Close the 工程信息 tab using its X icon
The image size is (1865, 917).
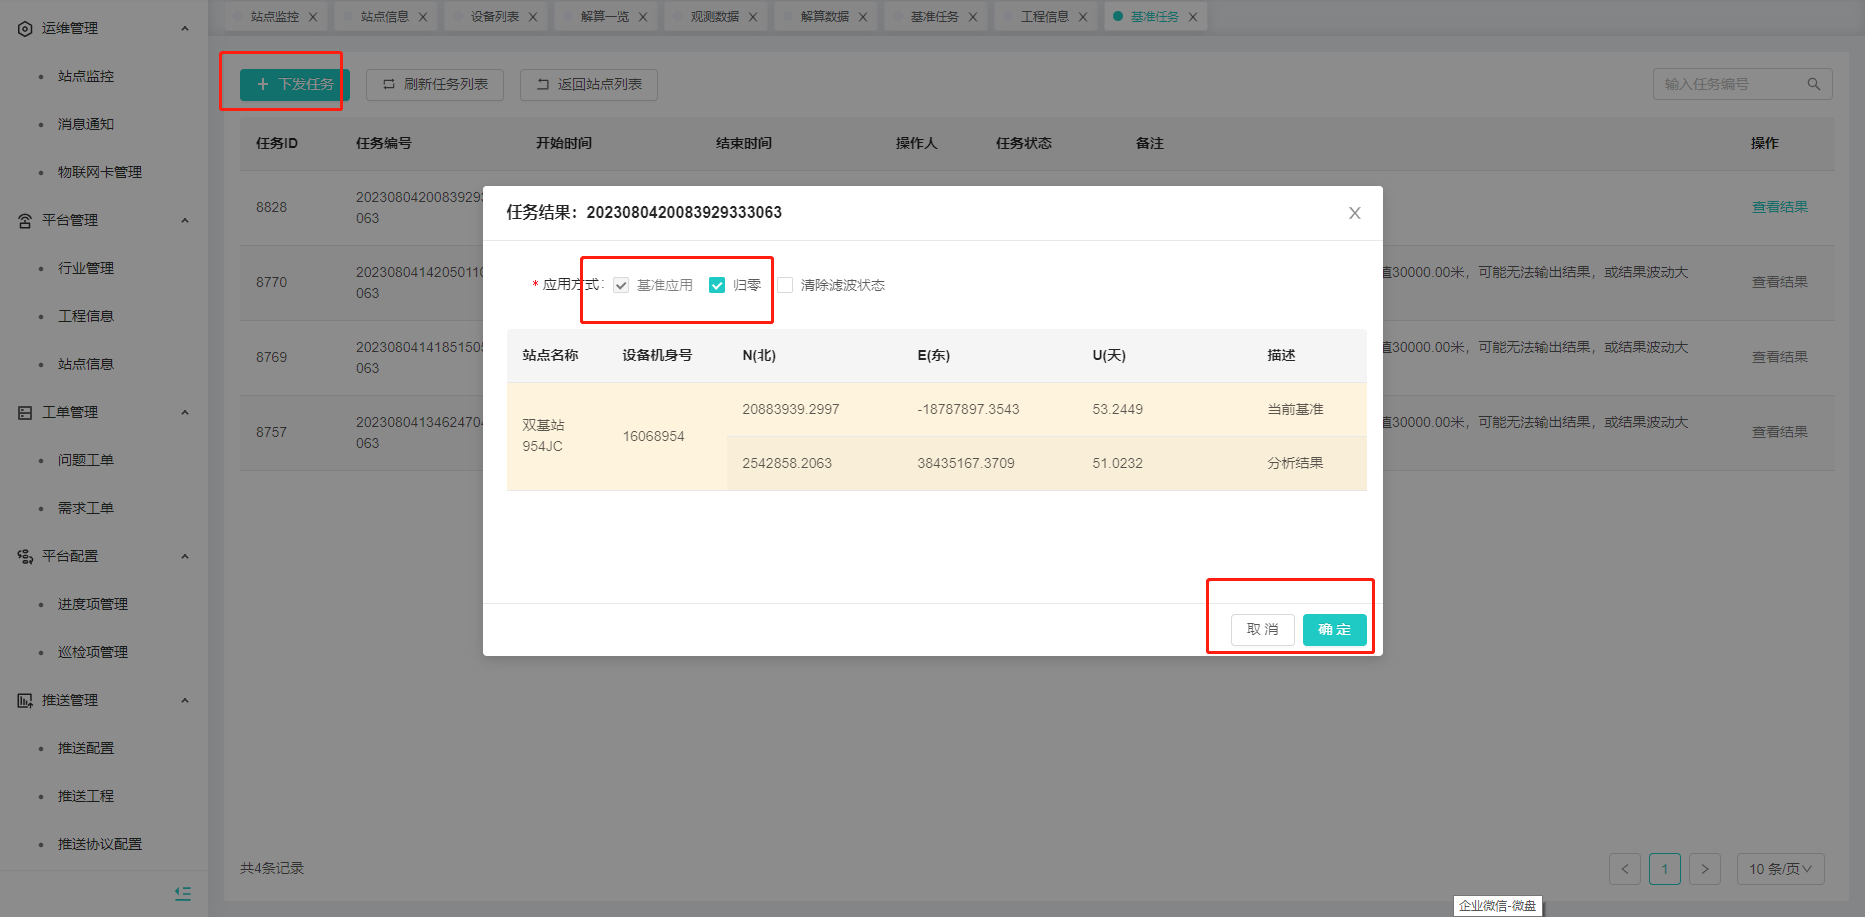[x=1083, y=17]
